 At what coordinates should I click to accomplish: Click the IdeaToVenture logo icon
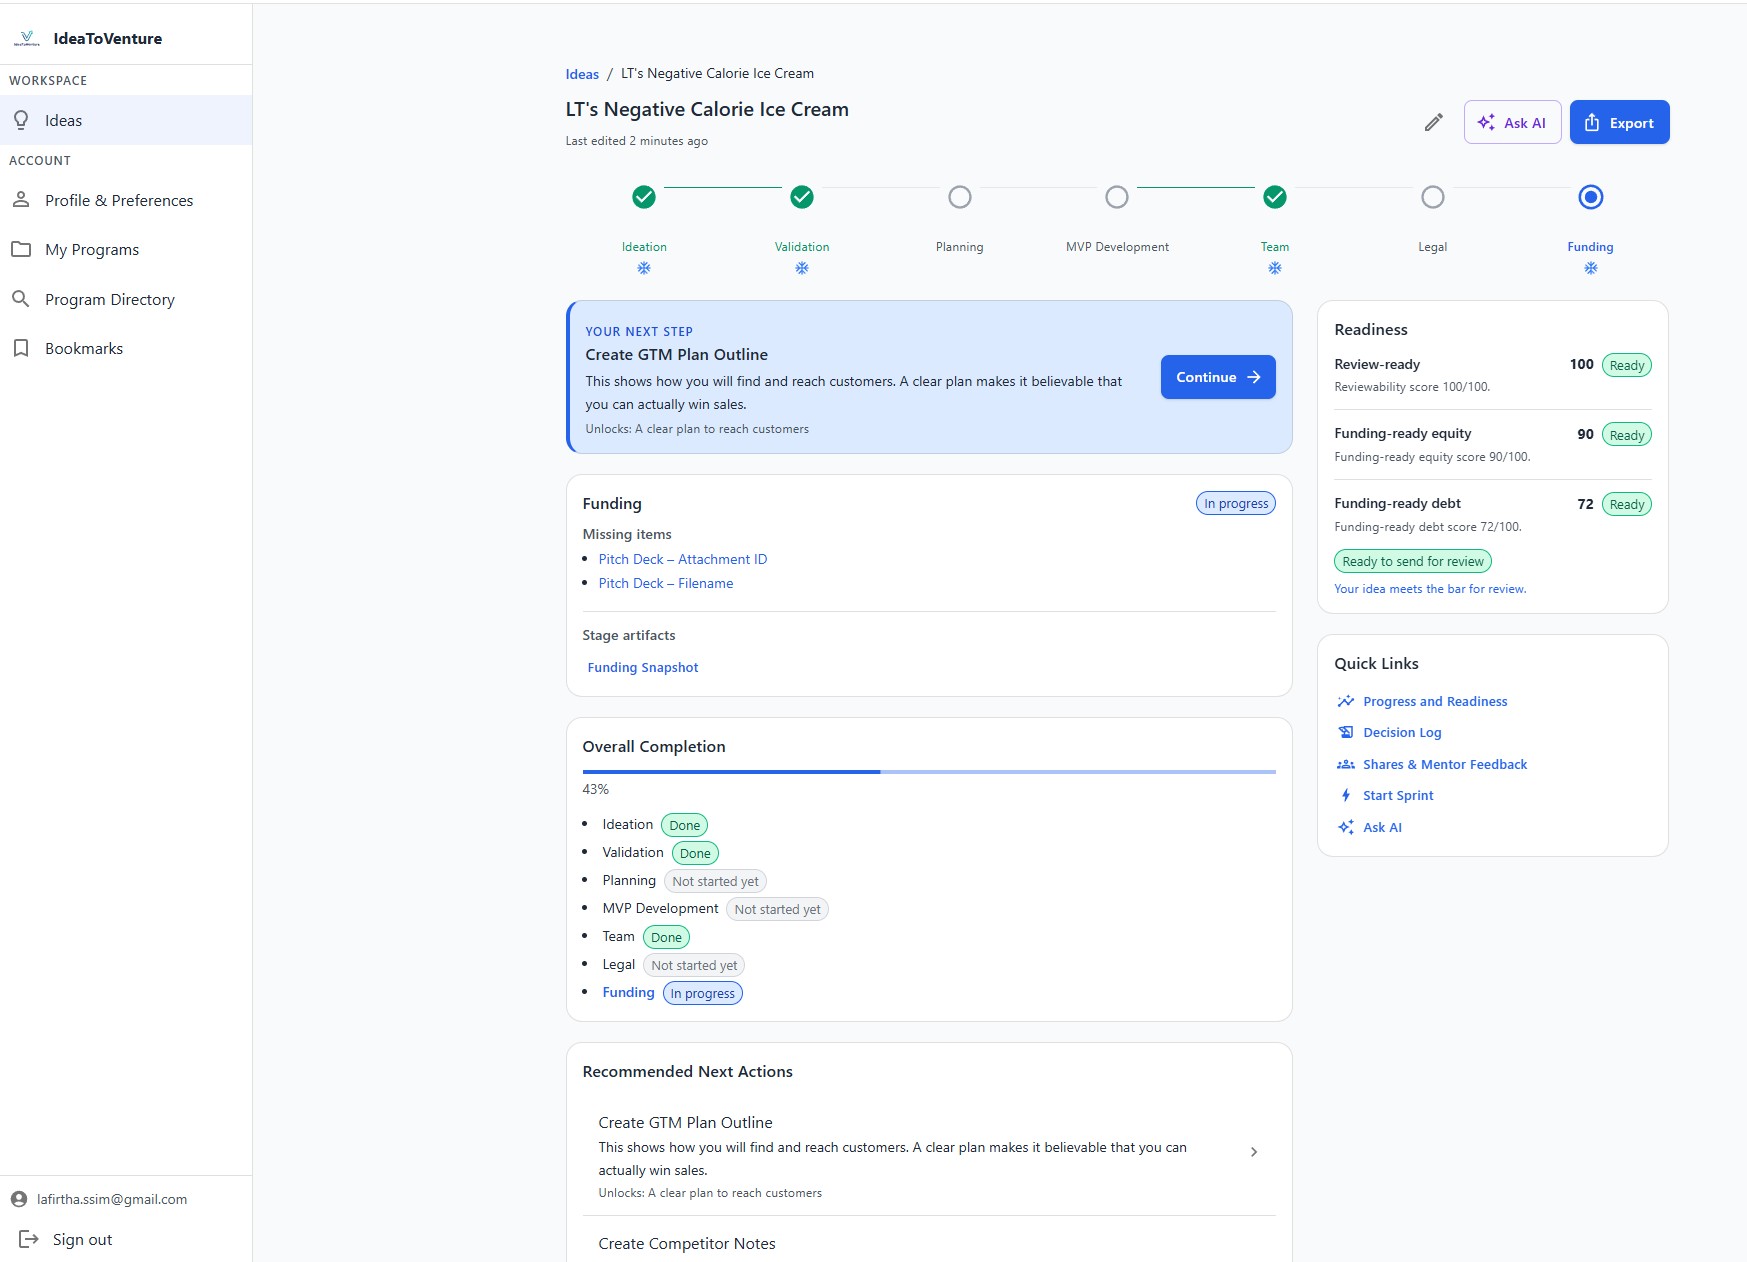27,39
